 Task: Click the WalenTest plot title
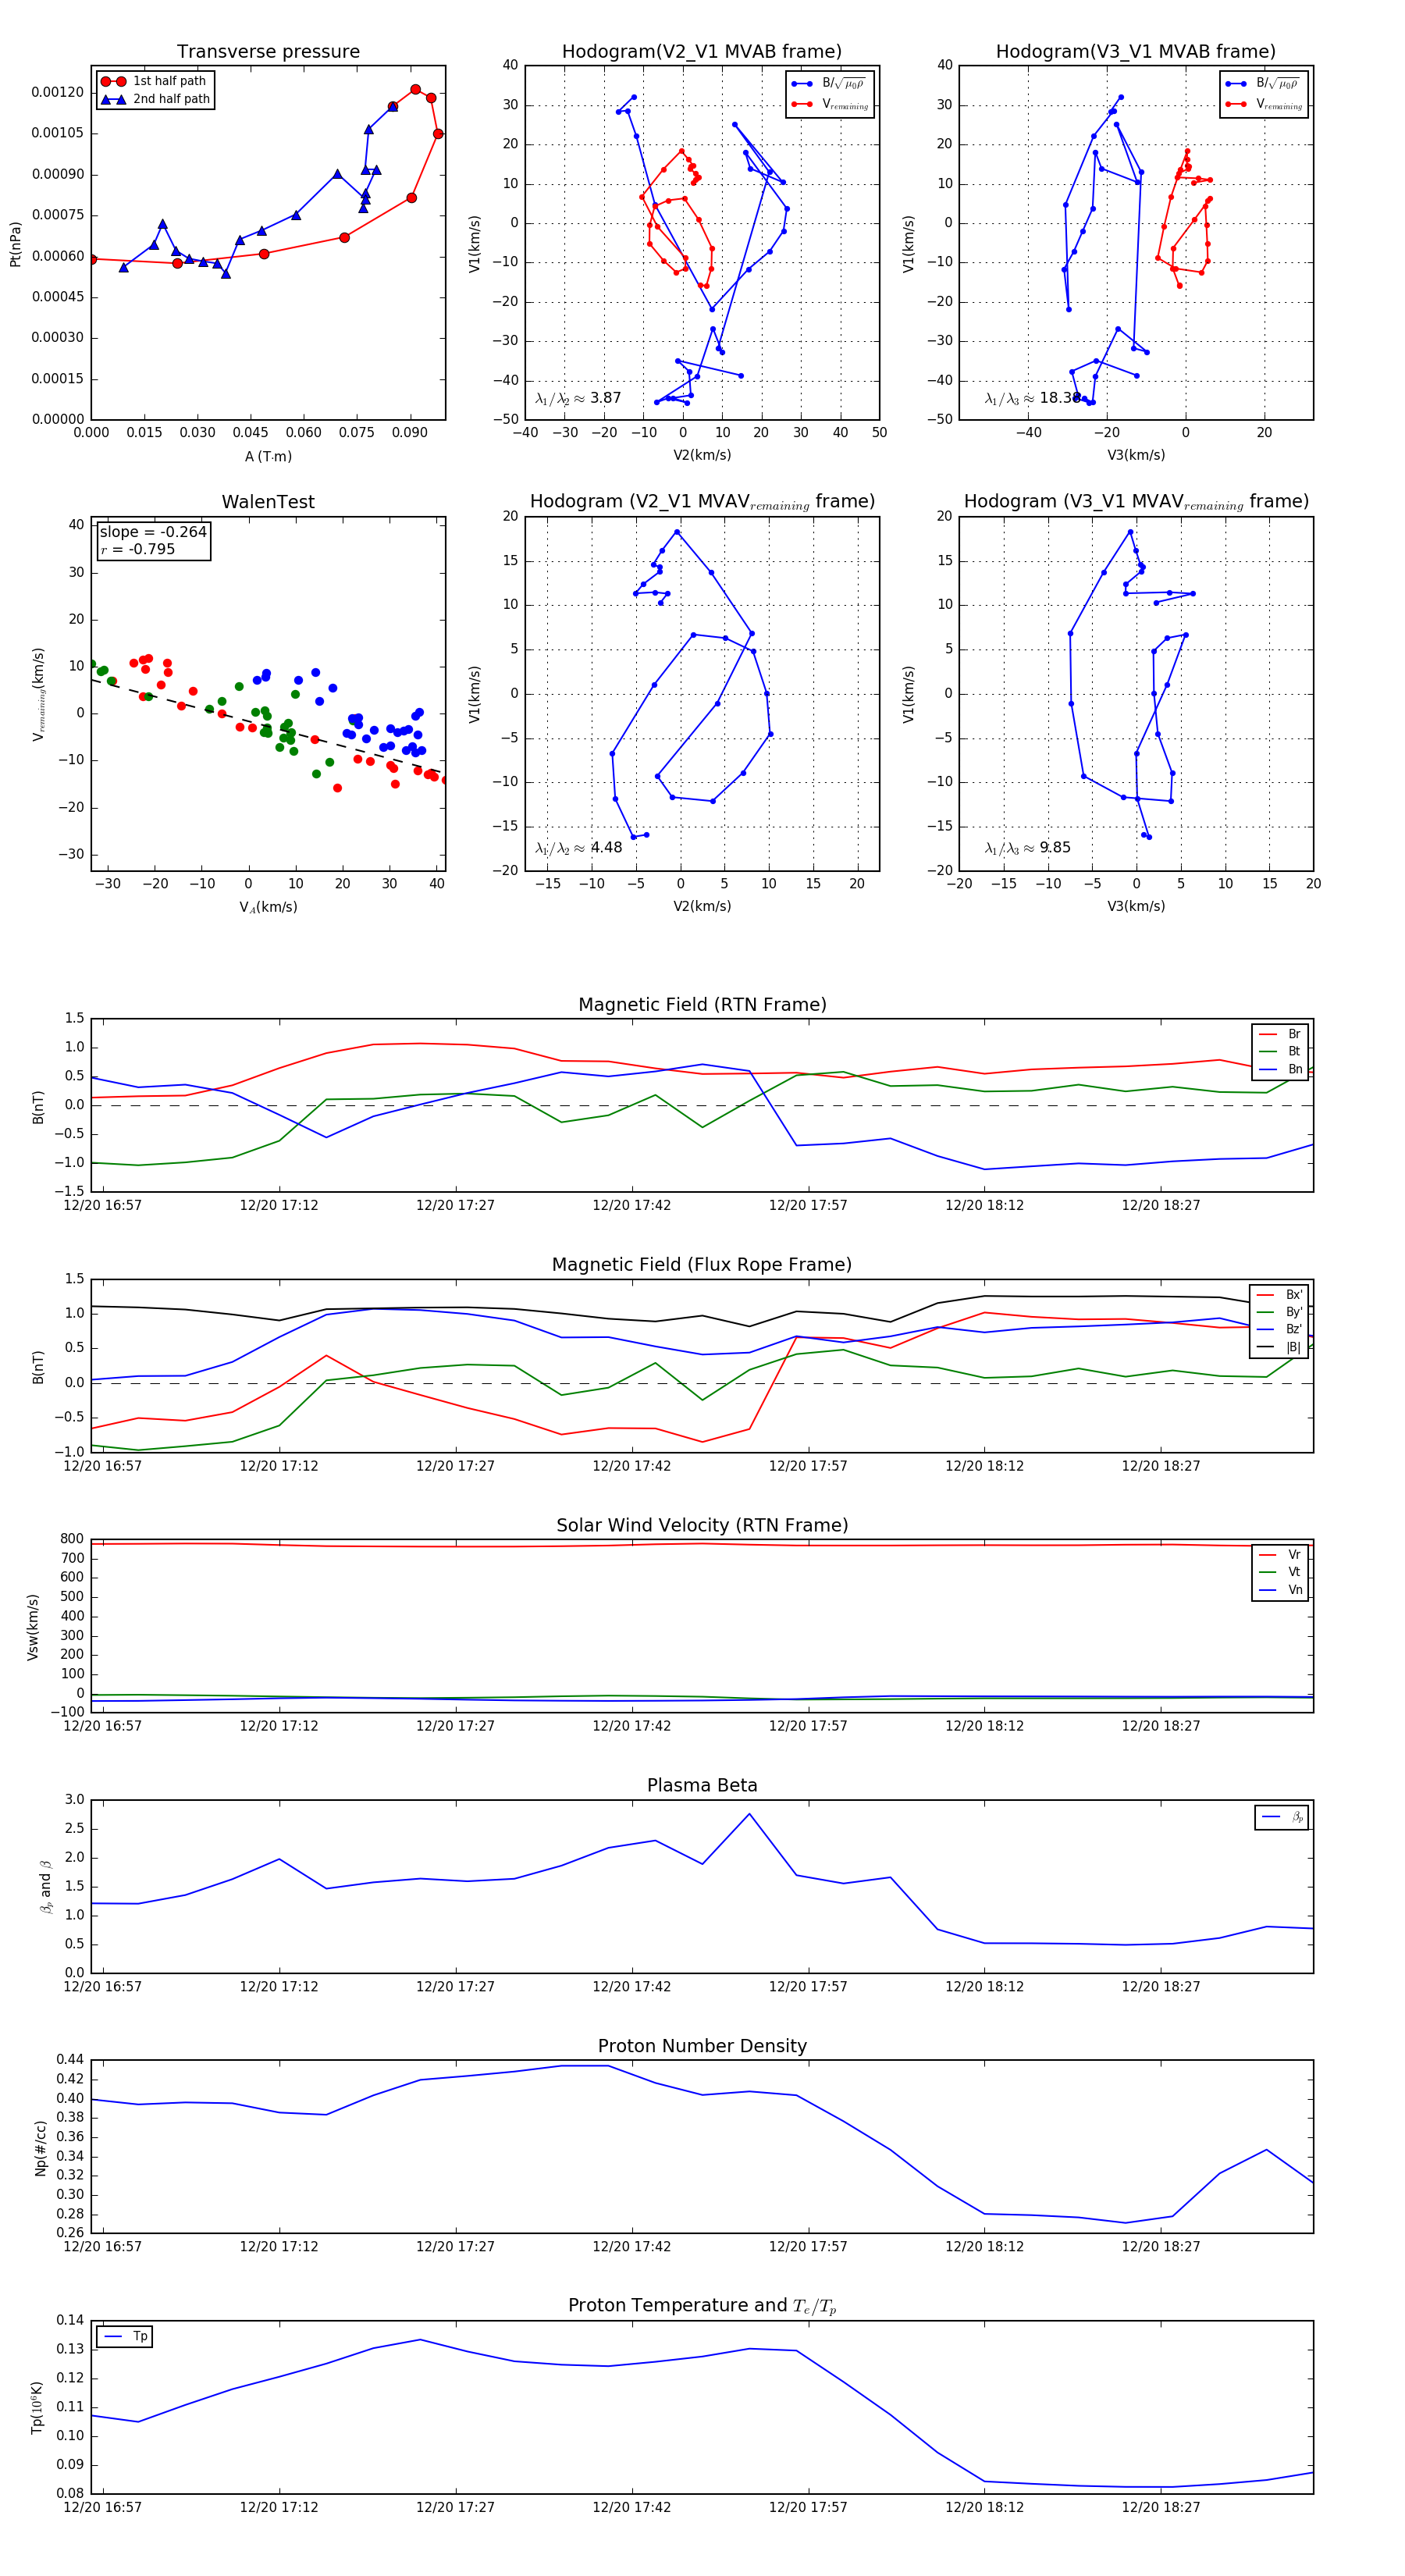click(x=268, y=502)
